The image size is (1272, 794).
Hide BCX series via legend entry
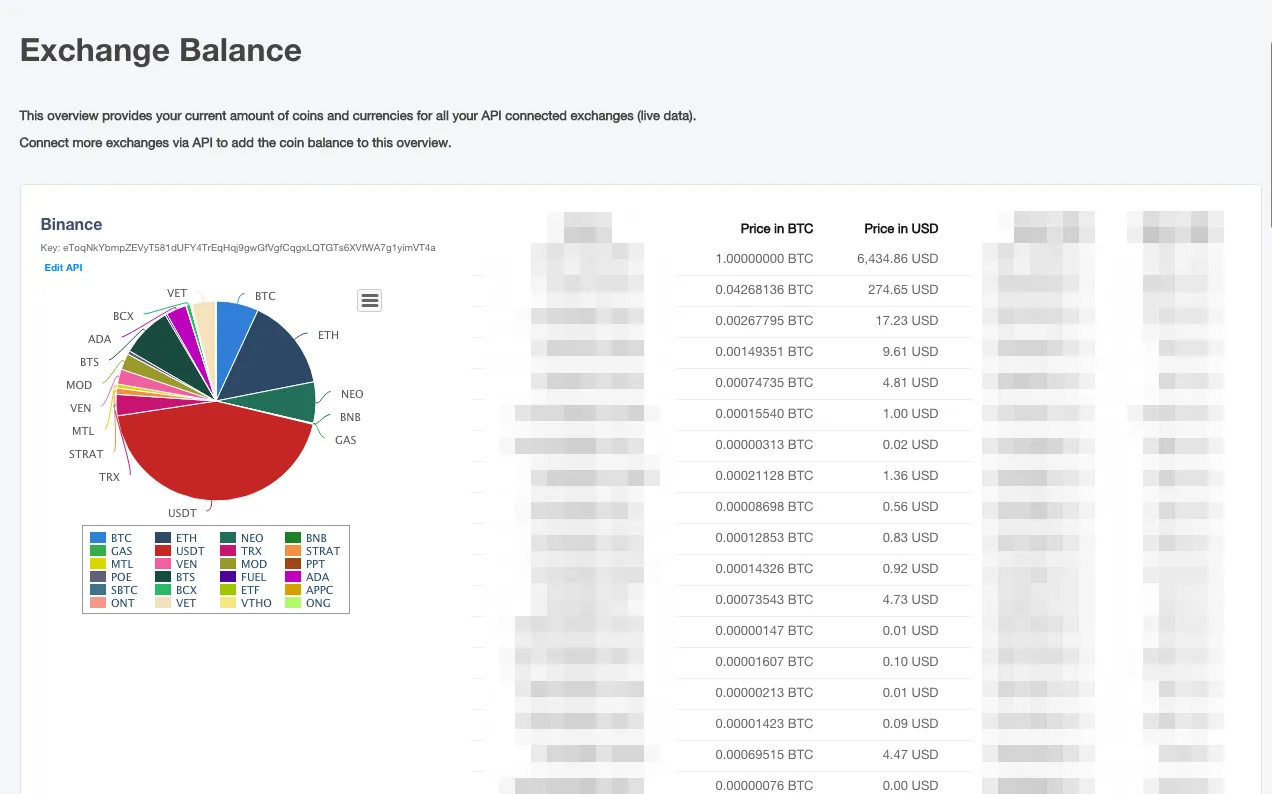coord(175,590)
